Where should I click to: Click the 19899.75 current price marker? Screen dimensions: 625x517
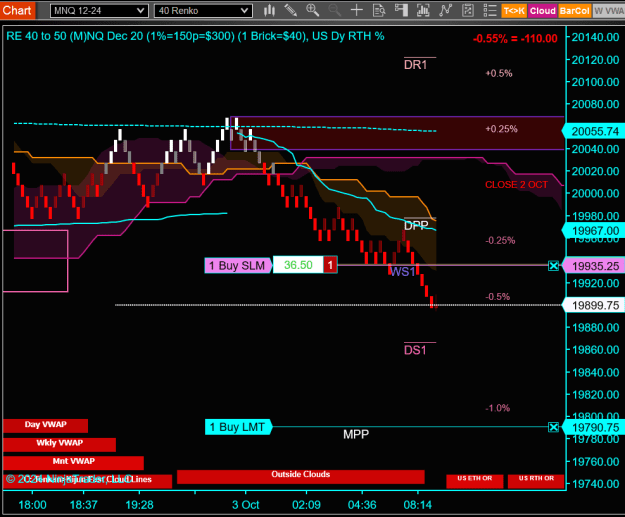[x=594, y=305]
